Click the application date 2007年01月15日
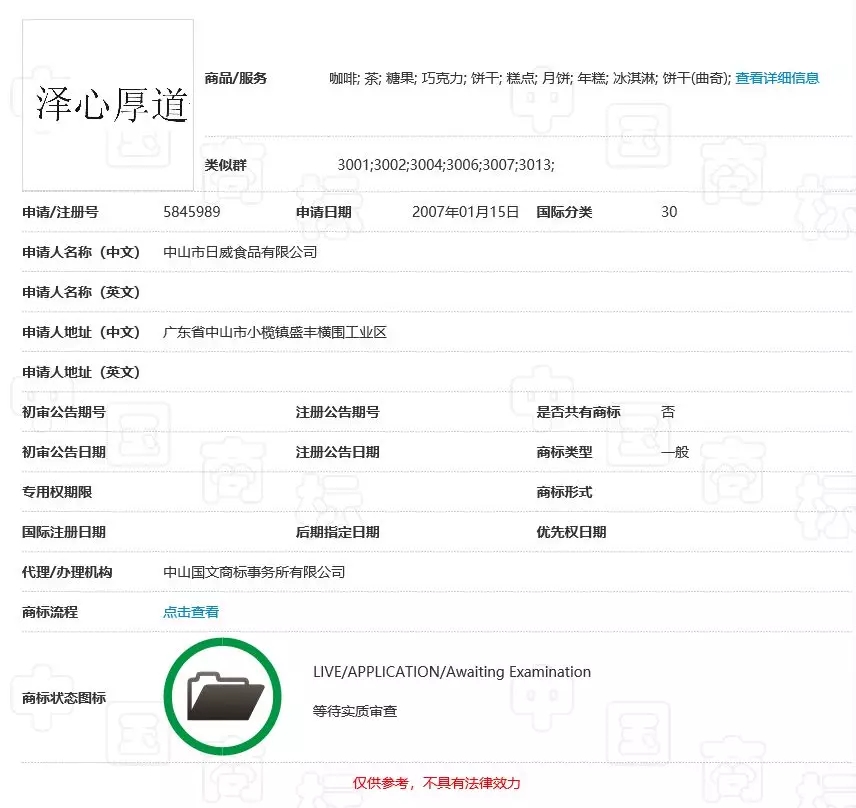Viewport: 856px width, 808px height. (465, 212)
